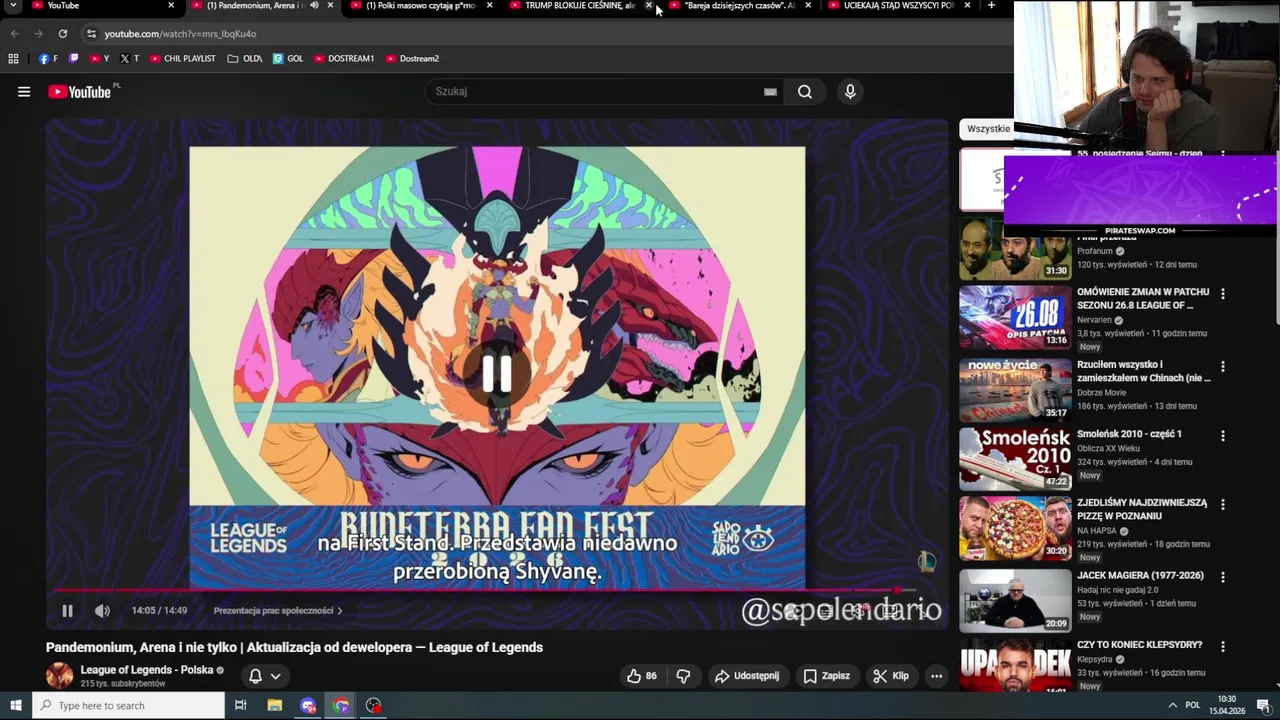Click the address bar URL
Viewport: 1280px width, 720px height.
click(180, 33)
